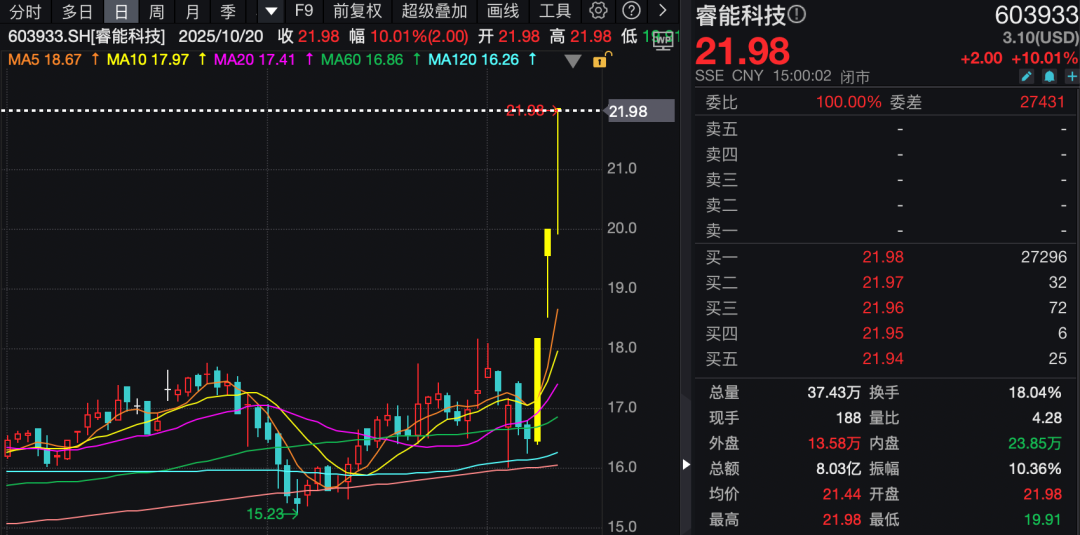The height and width of the screenshot is (535, 1080).
Task: Click the monitor icon at chart corner
Action: pos(663,41)
